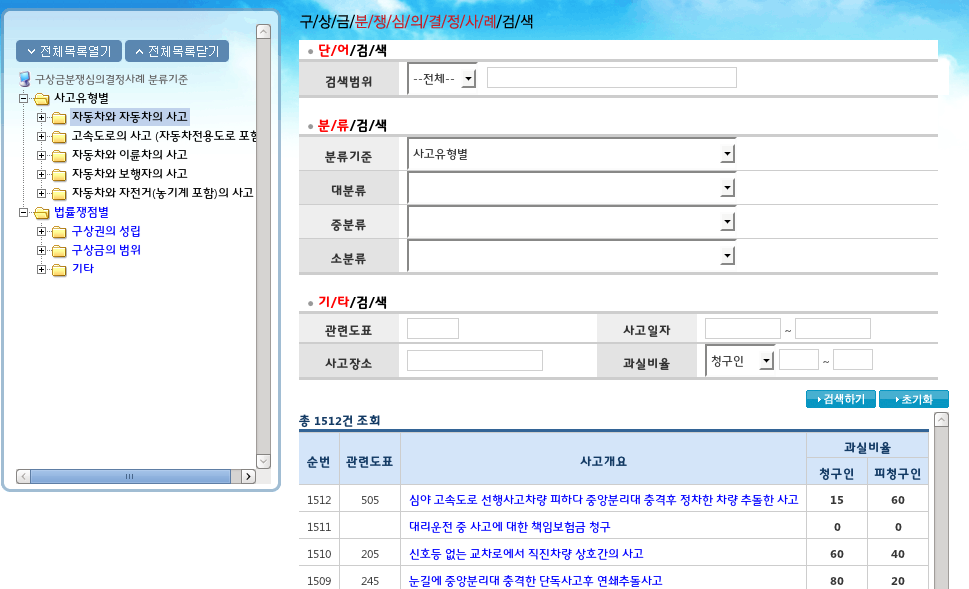Viewport: 969px width, 589px height.
Task: Select 자동차와 자동차의 사고 tree item
Action: (130, 116)
